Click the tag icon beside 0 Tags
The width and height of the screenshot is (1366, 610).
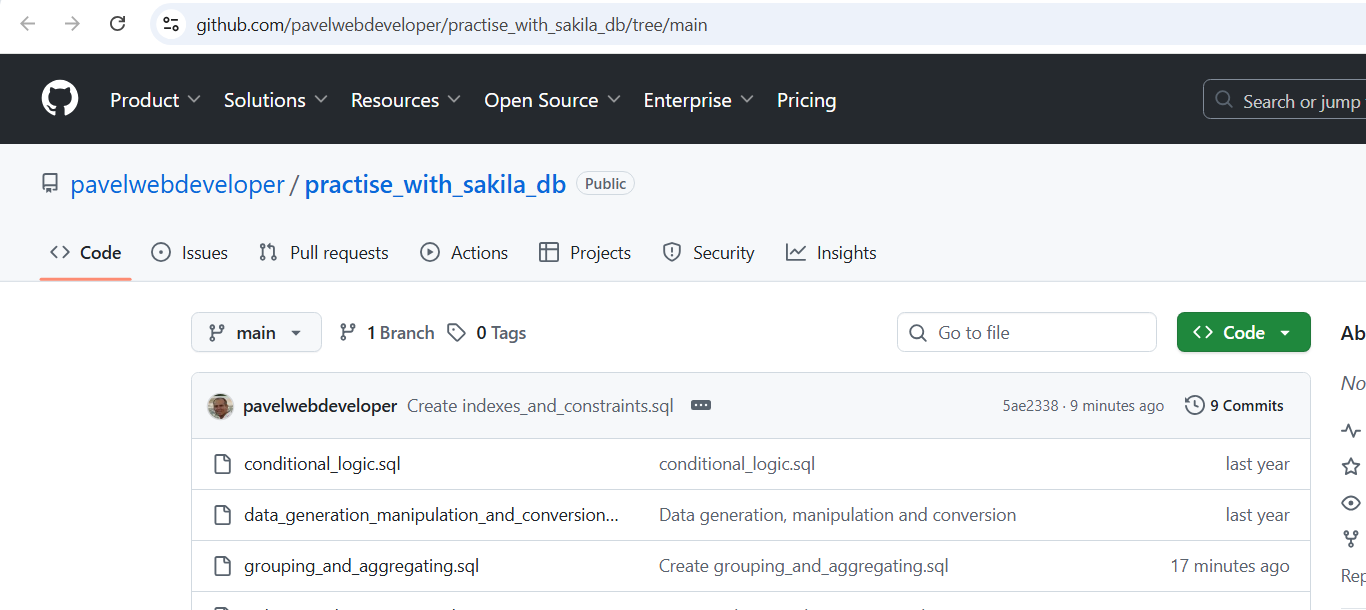pos(457,333)
